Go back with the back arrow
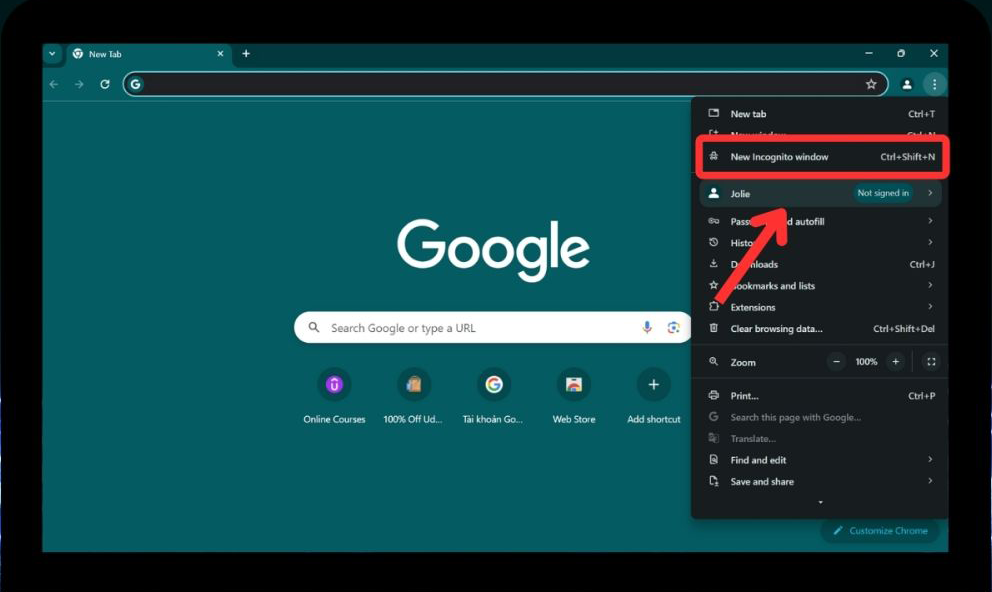Viewport: 992px width, 592px height. pyautogui.click(x=54, y=84)
